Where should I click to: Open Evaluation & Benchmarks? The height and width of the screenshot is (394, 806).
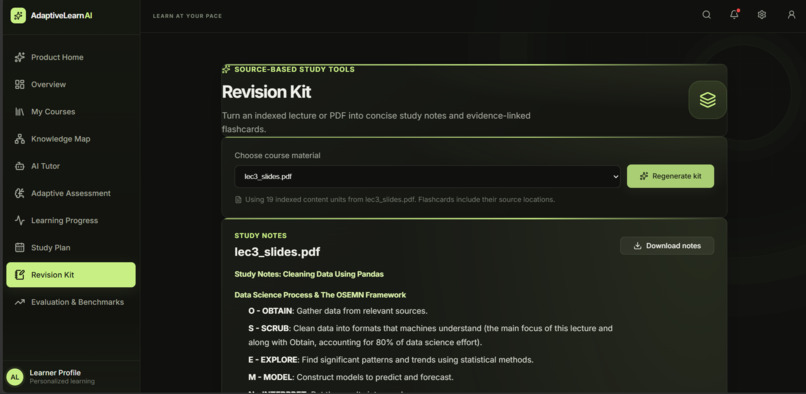71,302
